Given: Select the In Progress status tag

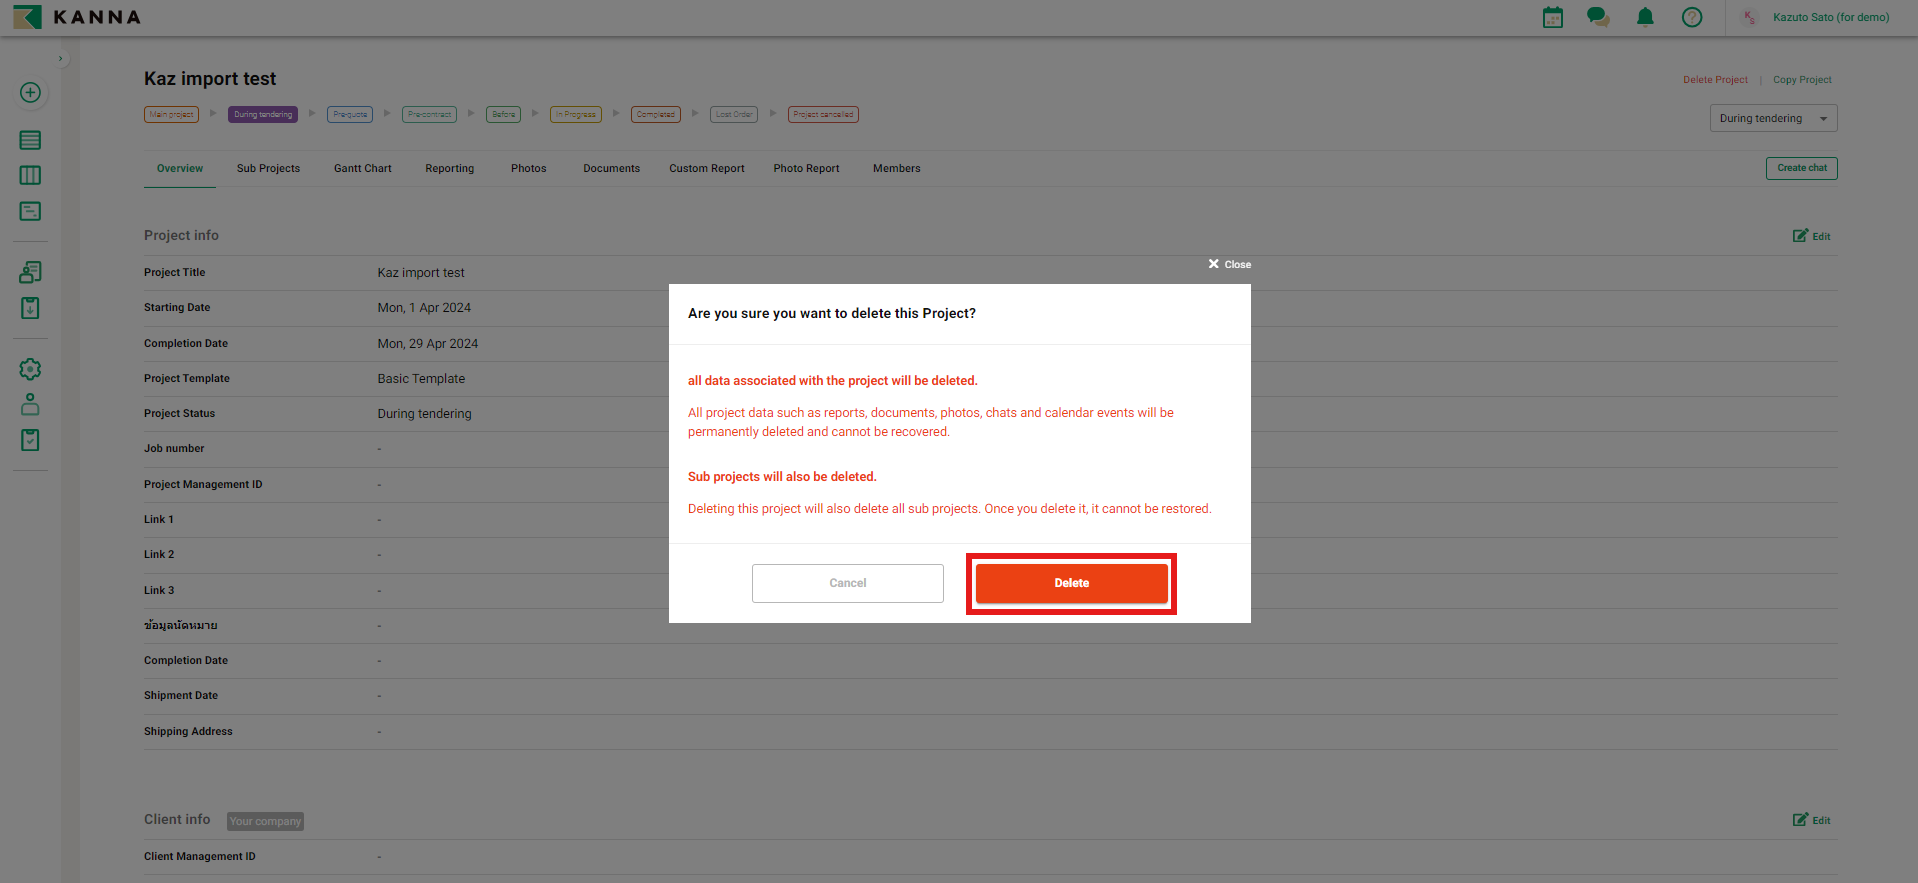Looking at the screenshot, I should pyautogui.click(x=575, y=115).
